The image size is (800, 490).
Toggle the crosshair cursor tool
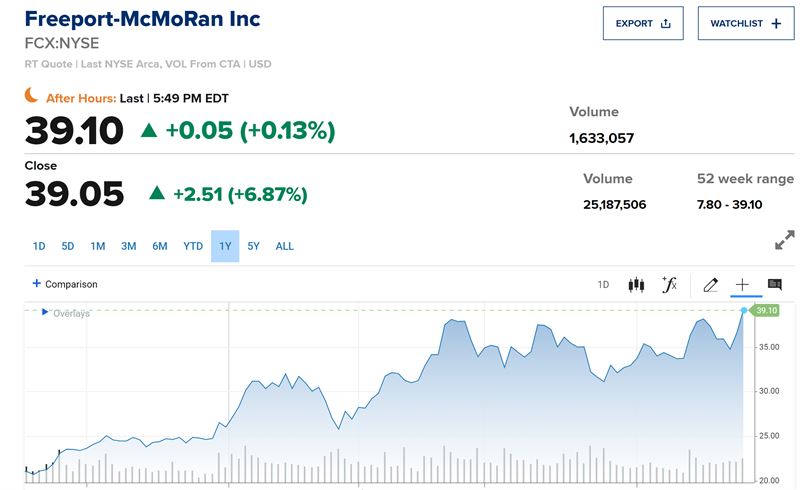[742, 285]
